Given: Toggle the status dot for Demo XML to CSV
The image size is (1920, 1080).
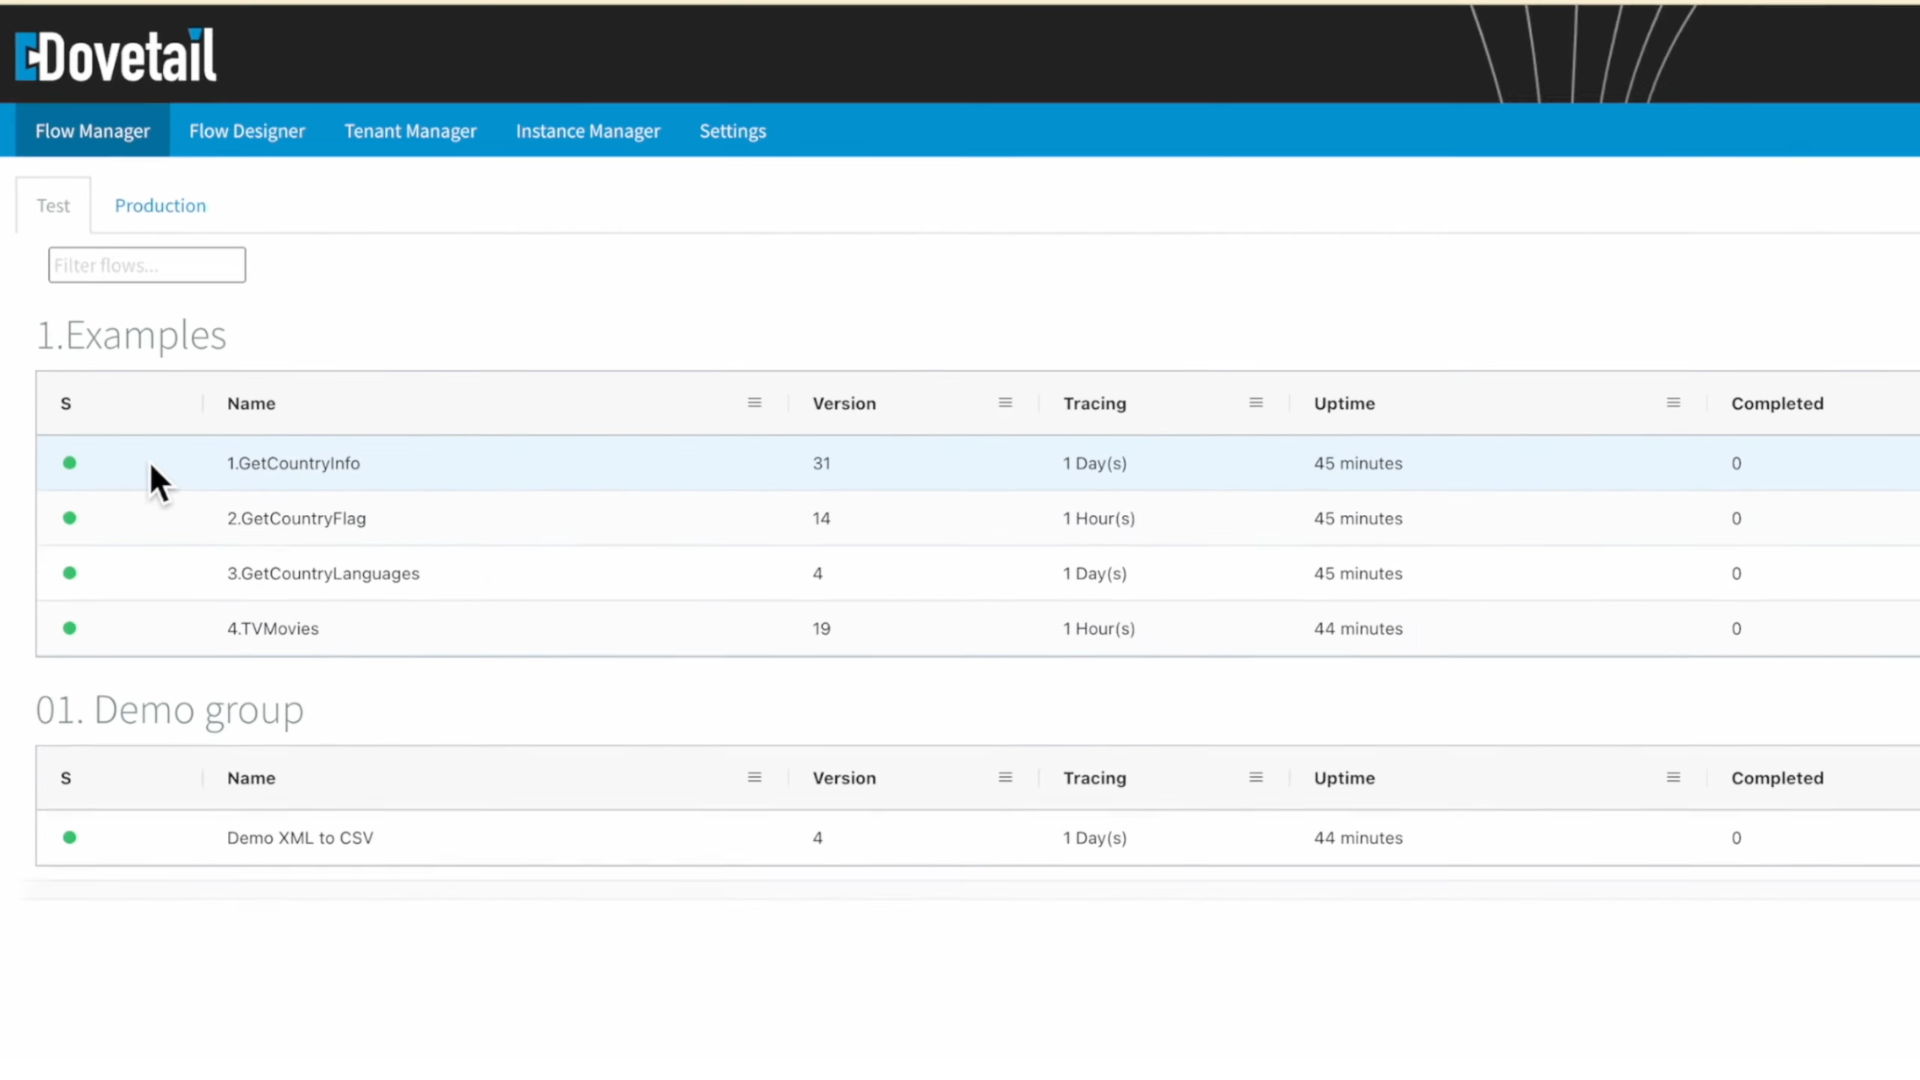Looking at the screenshot, I should click(69, 838).
